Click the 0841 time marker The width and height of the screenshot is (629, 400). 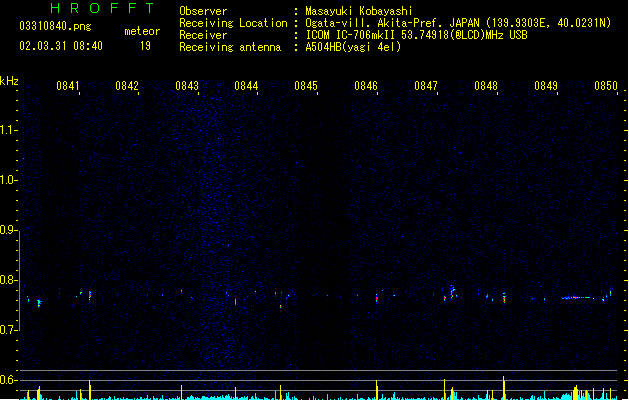[67, 86]
